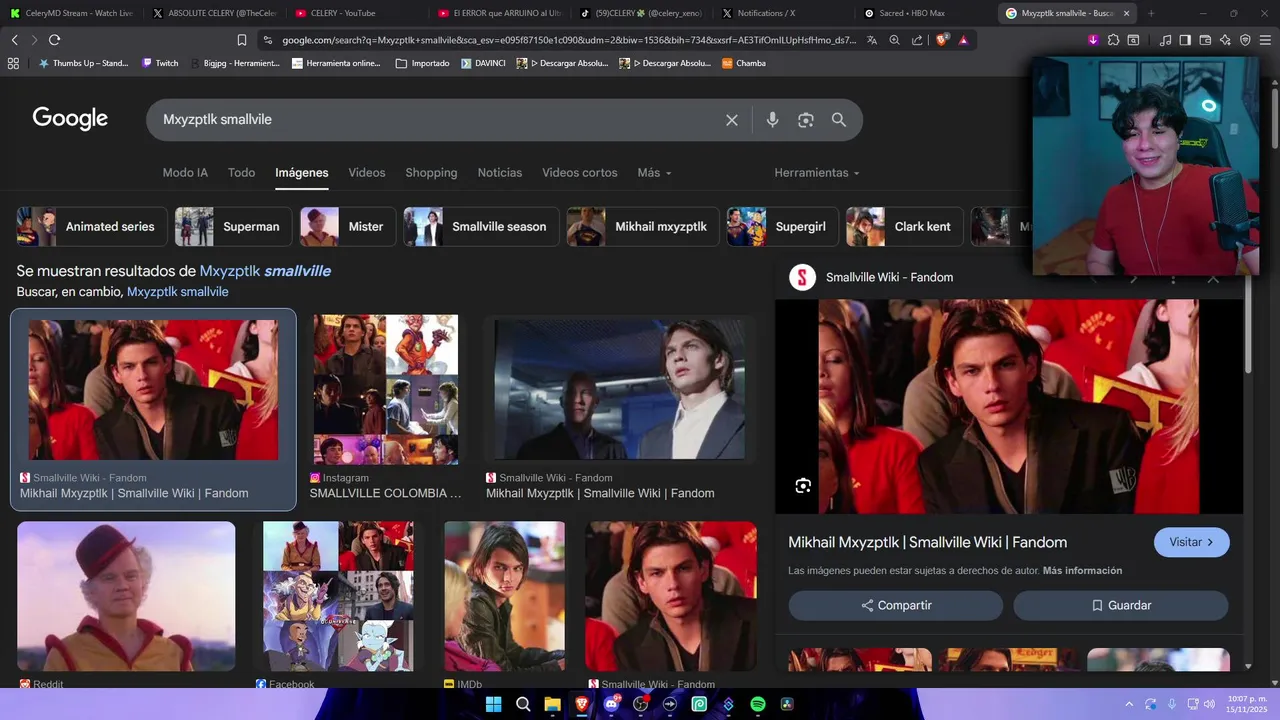Click the Guardar save button
The height and width of the screenshot is (720, 1280).
tap(1121, 605)
